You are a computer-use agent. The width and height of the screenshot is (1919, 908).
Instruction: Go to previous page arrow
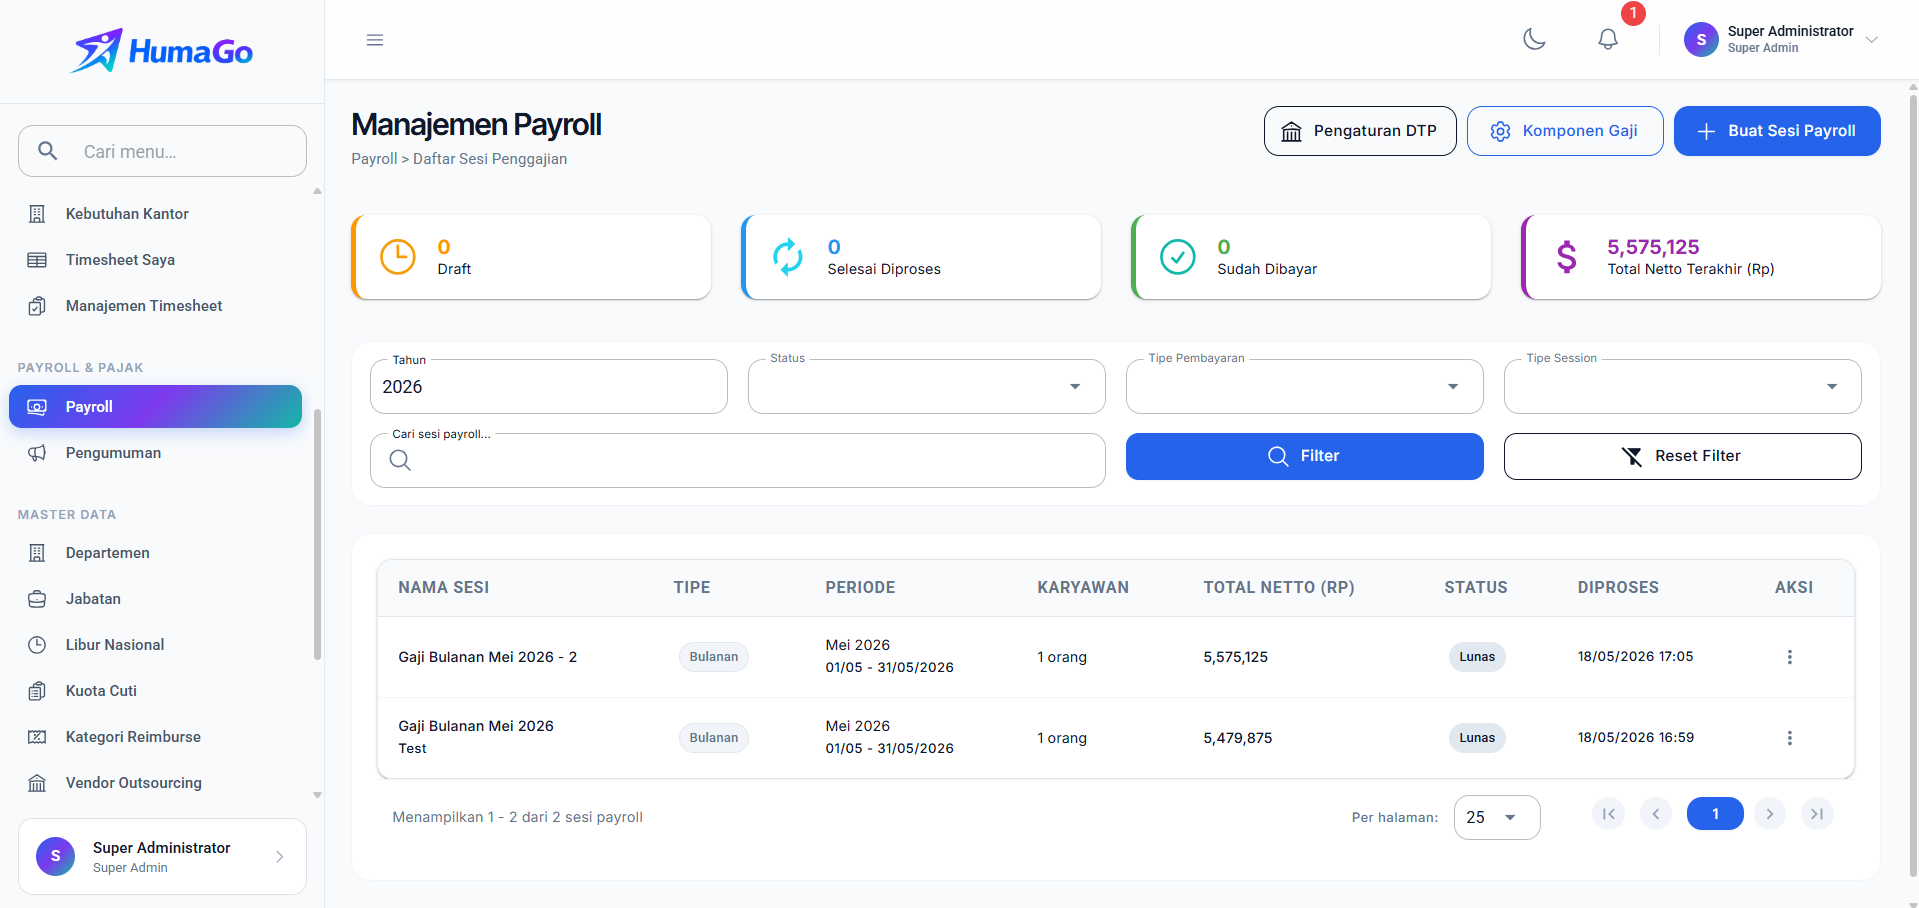point(1656,814)
